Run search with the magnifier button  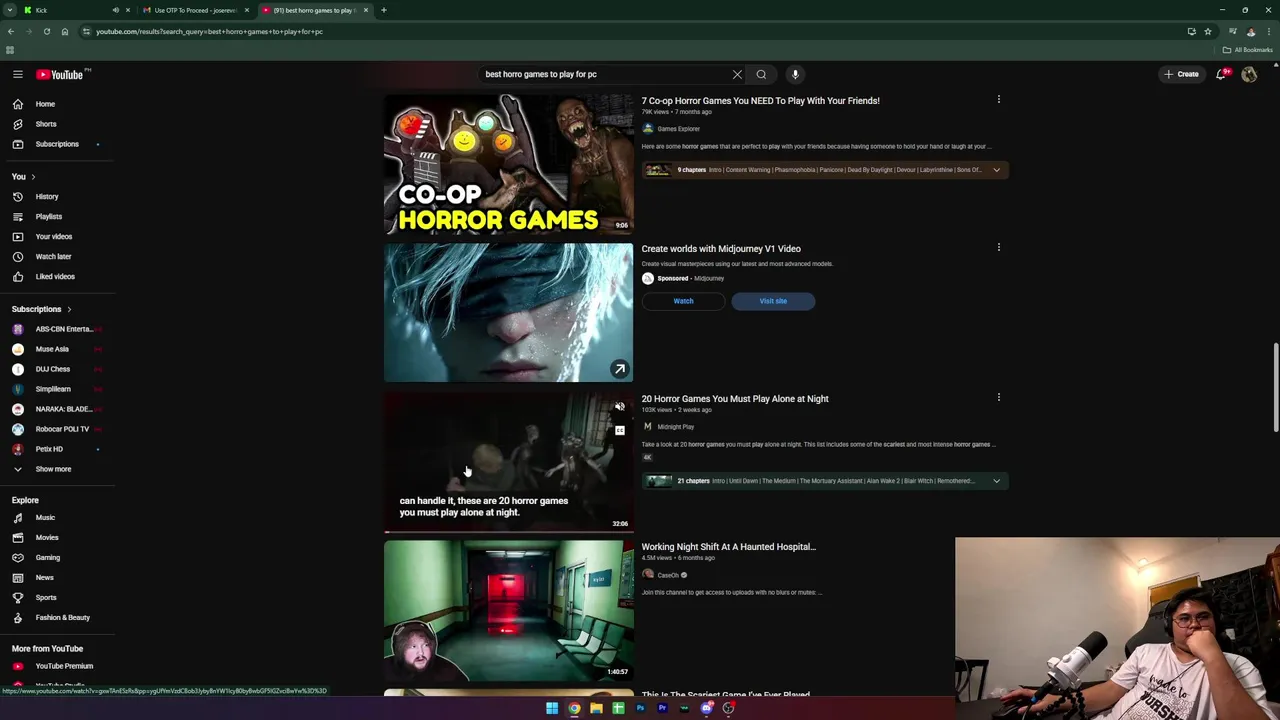pyautogui.click(x=761, y=74)
